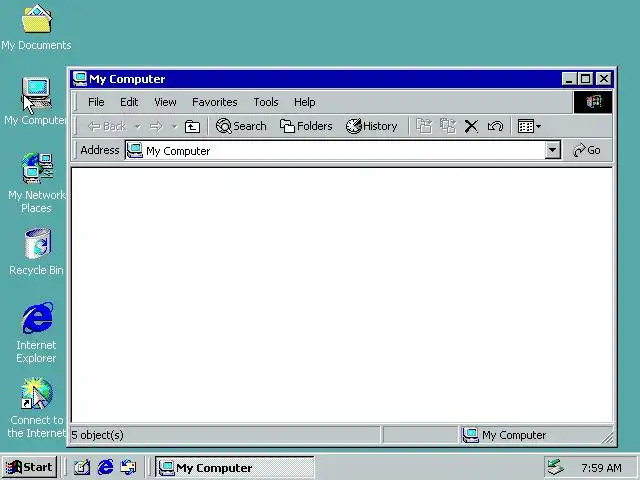
Task: Close the My Computer window
Action: pos(604,78)
